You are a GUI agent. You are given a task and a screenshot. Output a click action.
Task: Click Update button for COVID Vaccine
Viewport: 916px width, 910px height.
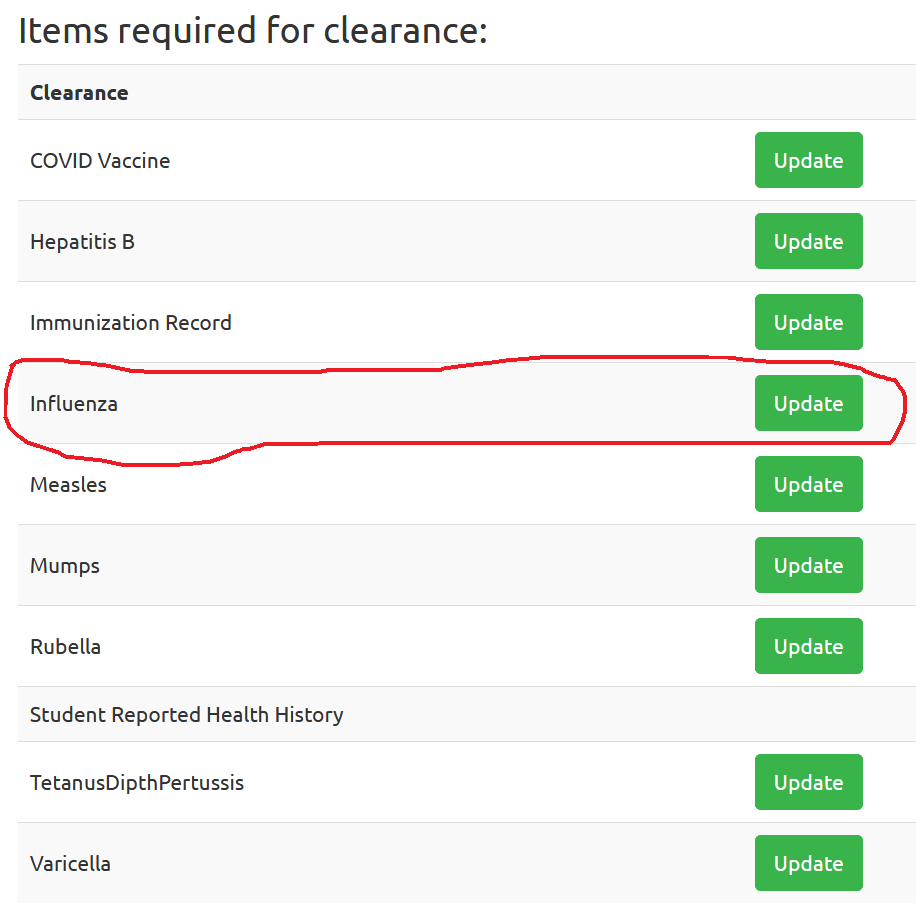point(809,160)
